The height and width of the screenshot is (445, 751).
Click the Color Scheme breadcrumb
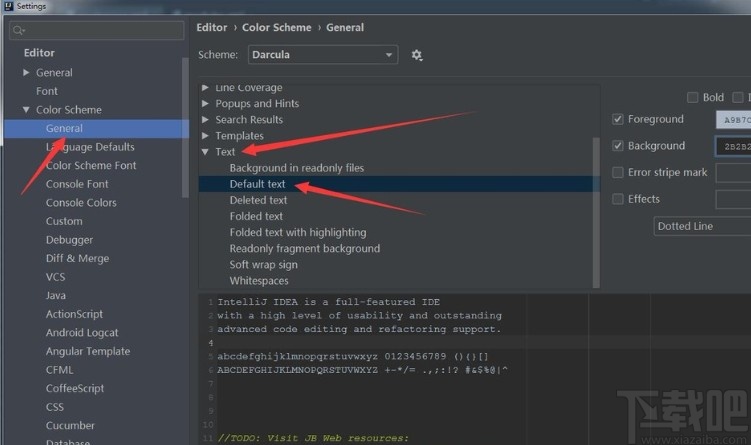(x=276, y=28)
